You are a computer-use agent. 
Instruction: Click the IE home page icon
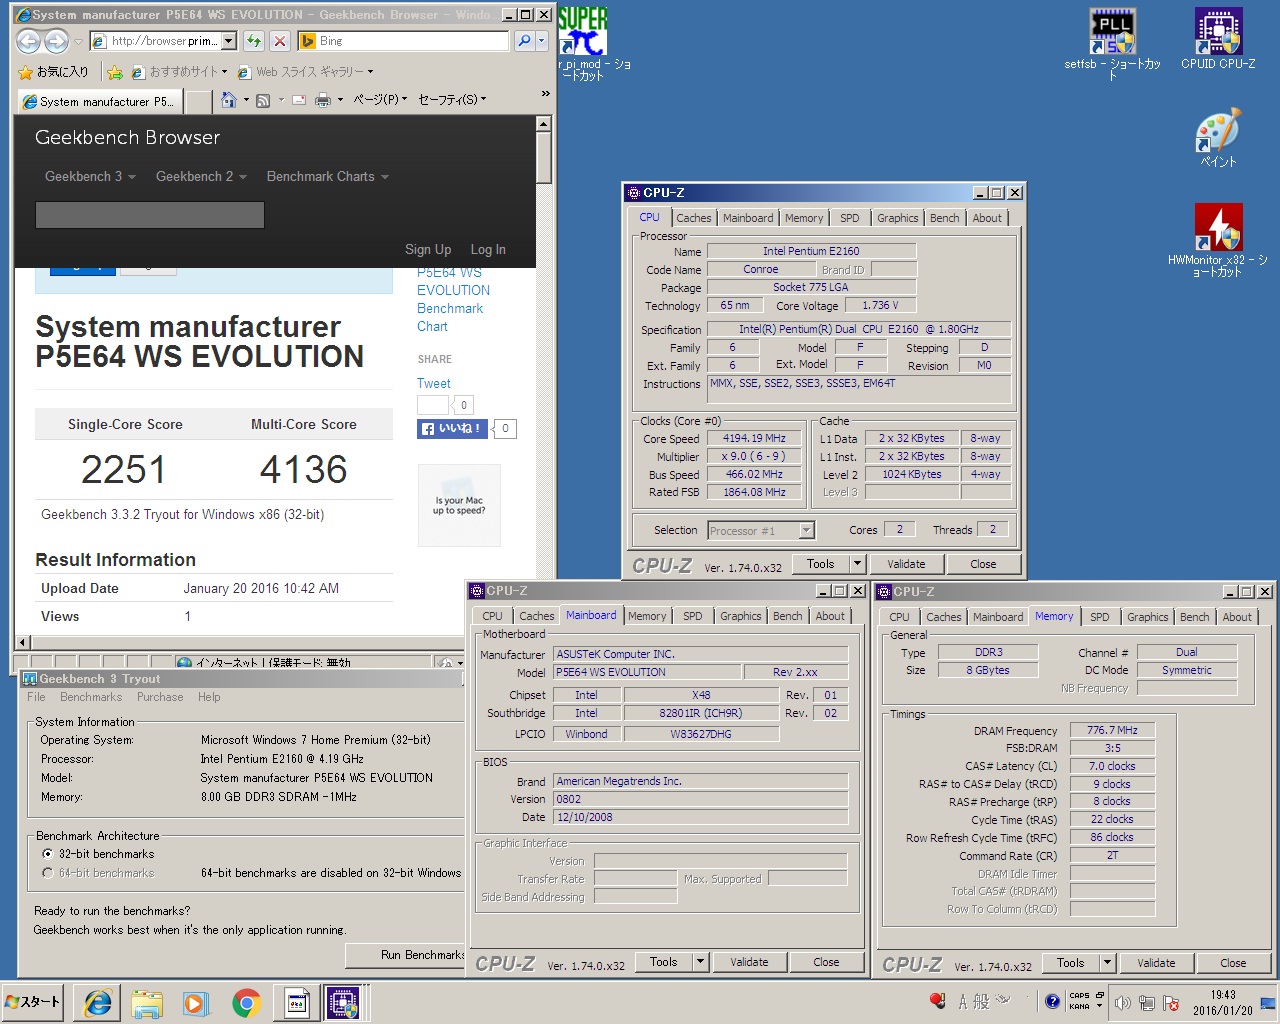(x=229, y=100)
